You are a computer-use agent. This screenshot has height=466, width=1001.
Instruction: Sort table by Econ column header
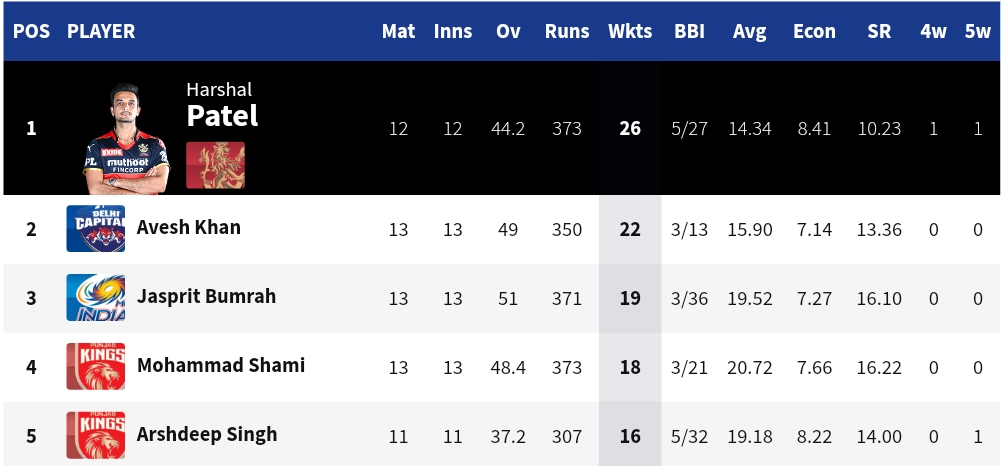814,31
